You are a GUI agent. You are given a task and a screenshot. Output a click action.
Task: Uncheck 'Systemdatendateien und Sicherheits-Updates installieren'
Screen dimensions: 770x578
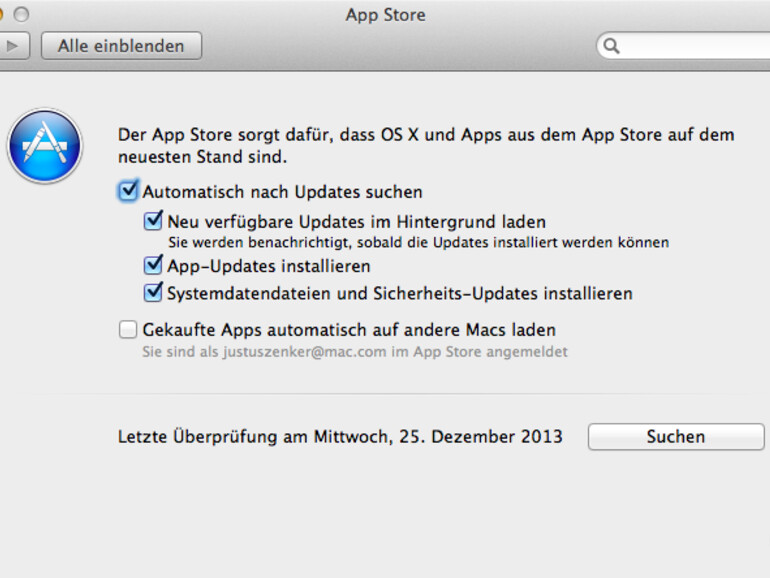[x=153, y=293]
